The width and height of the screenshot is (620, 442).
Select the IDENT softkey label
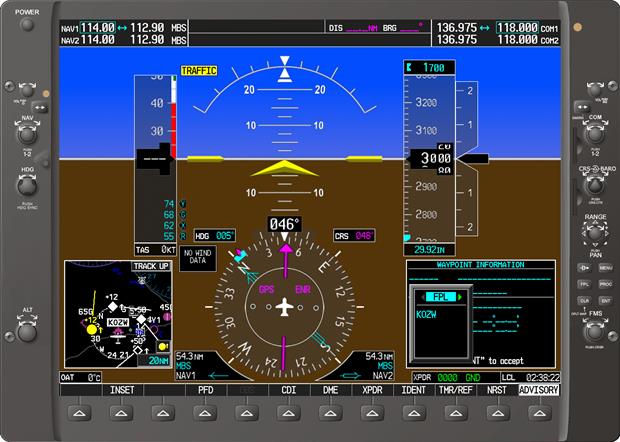click(414, 390)
